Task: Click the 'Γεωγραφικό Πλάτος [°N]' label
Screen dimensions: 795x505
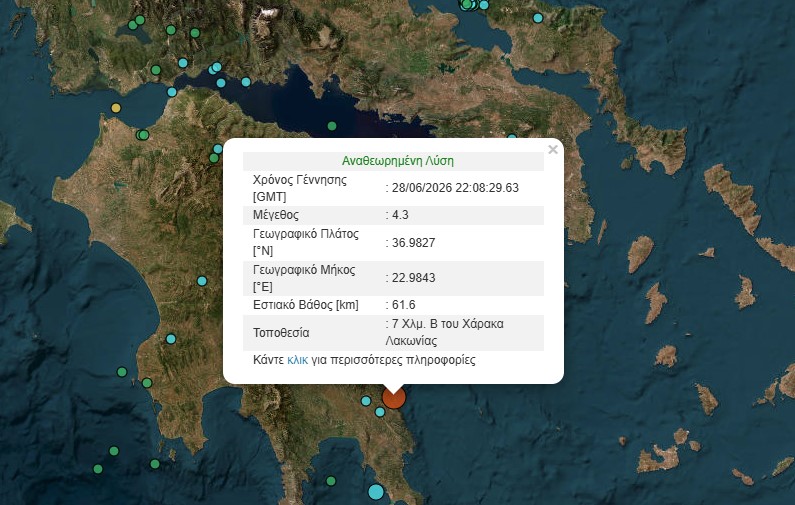Action: coord(306,242)
